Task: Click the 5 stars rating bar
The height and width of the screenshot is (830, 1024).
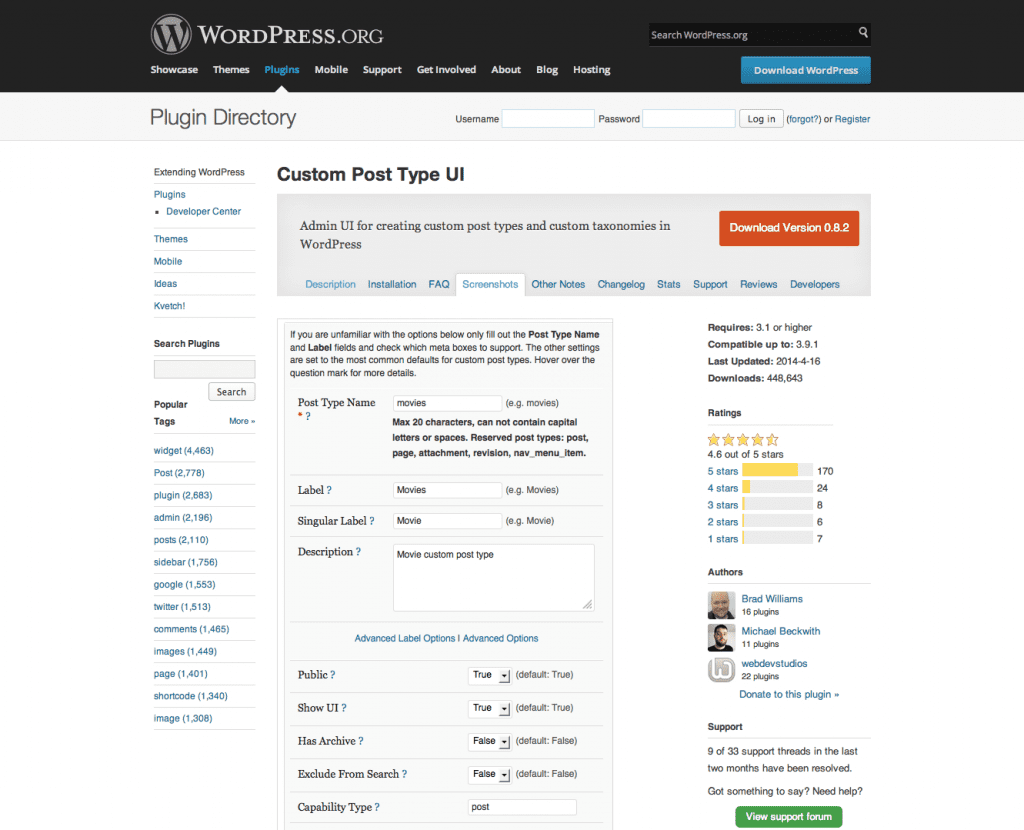Action: [x=777, y=471]
